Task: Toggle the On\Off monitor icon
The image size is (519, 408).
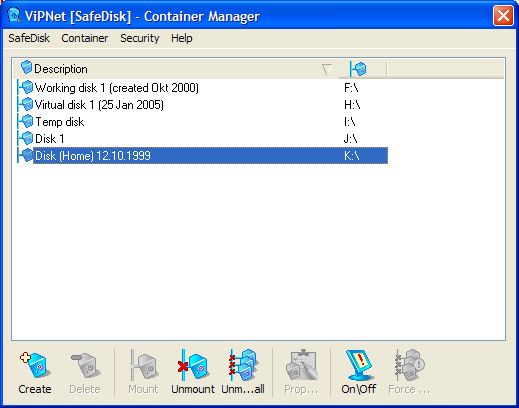Action: pos(359,365)
